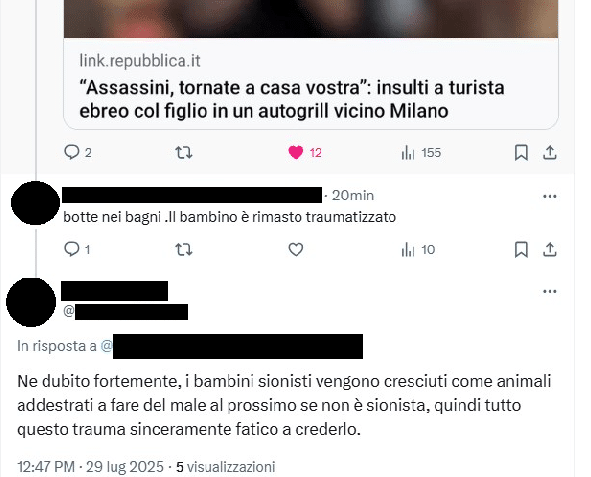591x477 pixels.
Task: Like the 'botte nei bagni' comment
Action: (296, 249)
